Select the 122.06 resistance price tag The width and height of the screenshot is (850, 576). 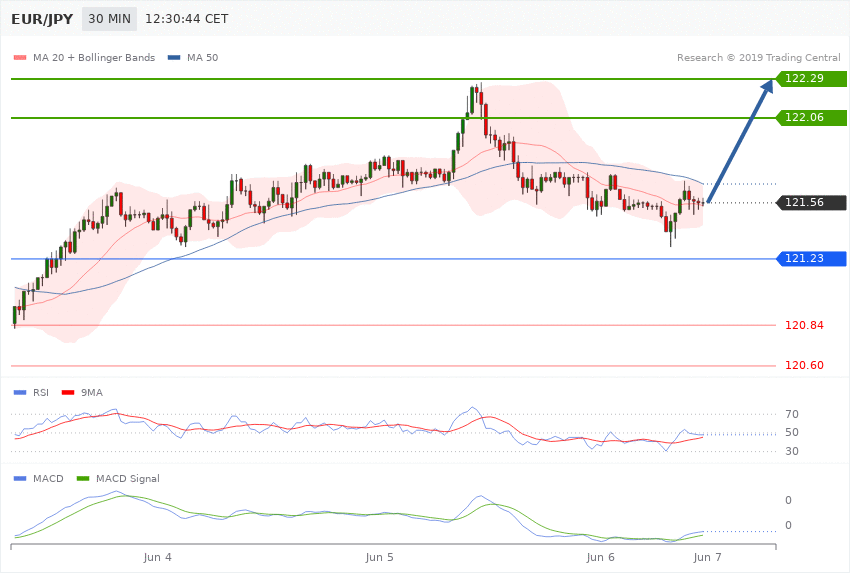point(811,118)
